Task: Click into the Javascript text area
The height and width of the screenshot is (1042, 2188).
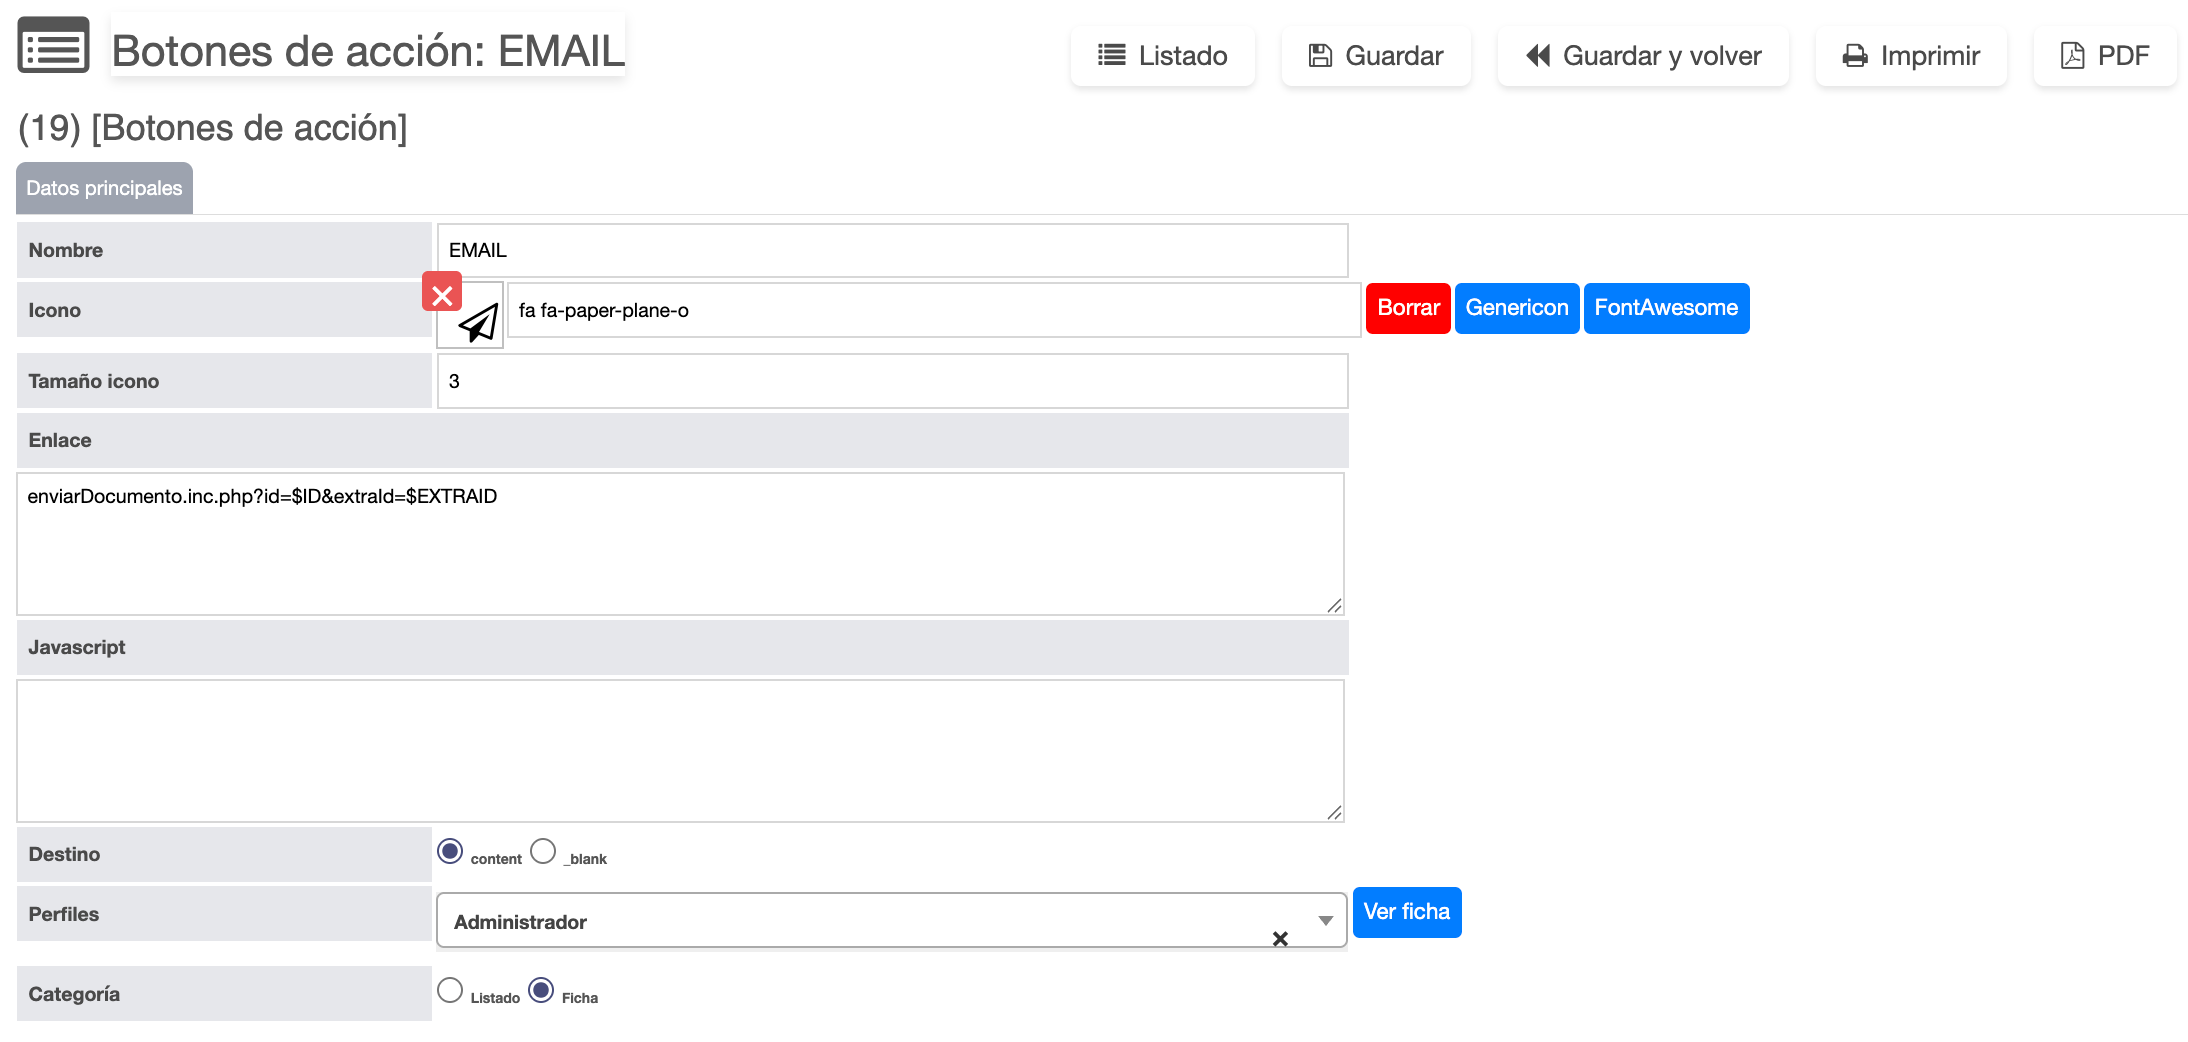Action: [680, 750]
